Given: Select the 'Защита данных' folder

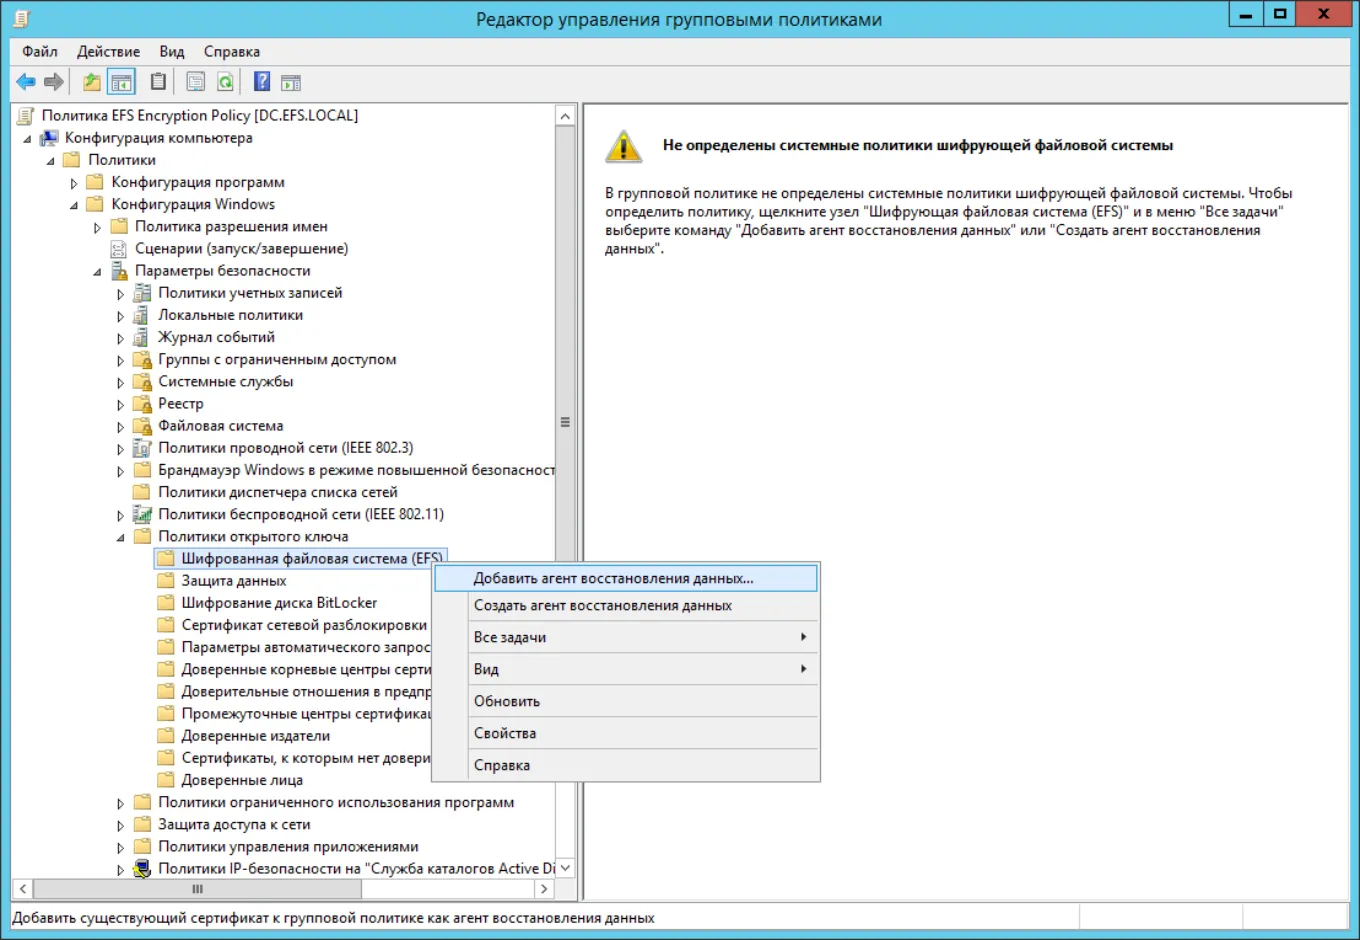Looking at the screenshot, I should pos(222,581).
